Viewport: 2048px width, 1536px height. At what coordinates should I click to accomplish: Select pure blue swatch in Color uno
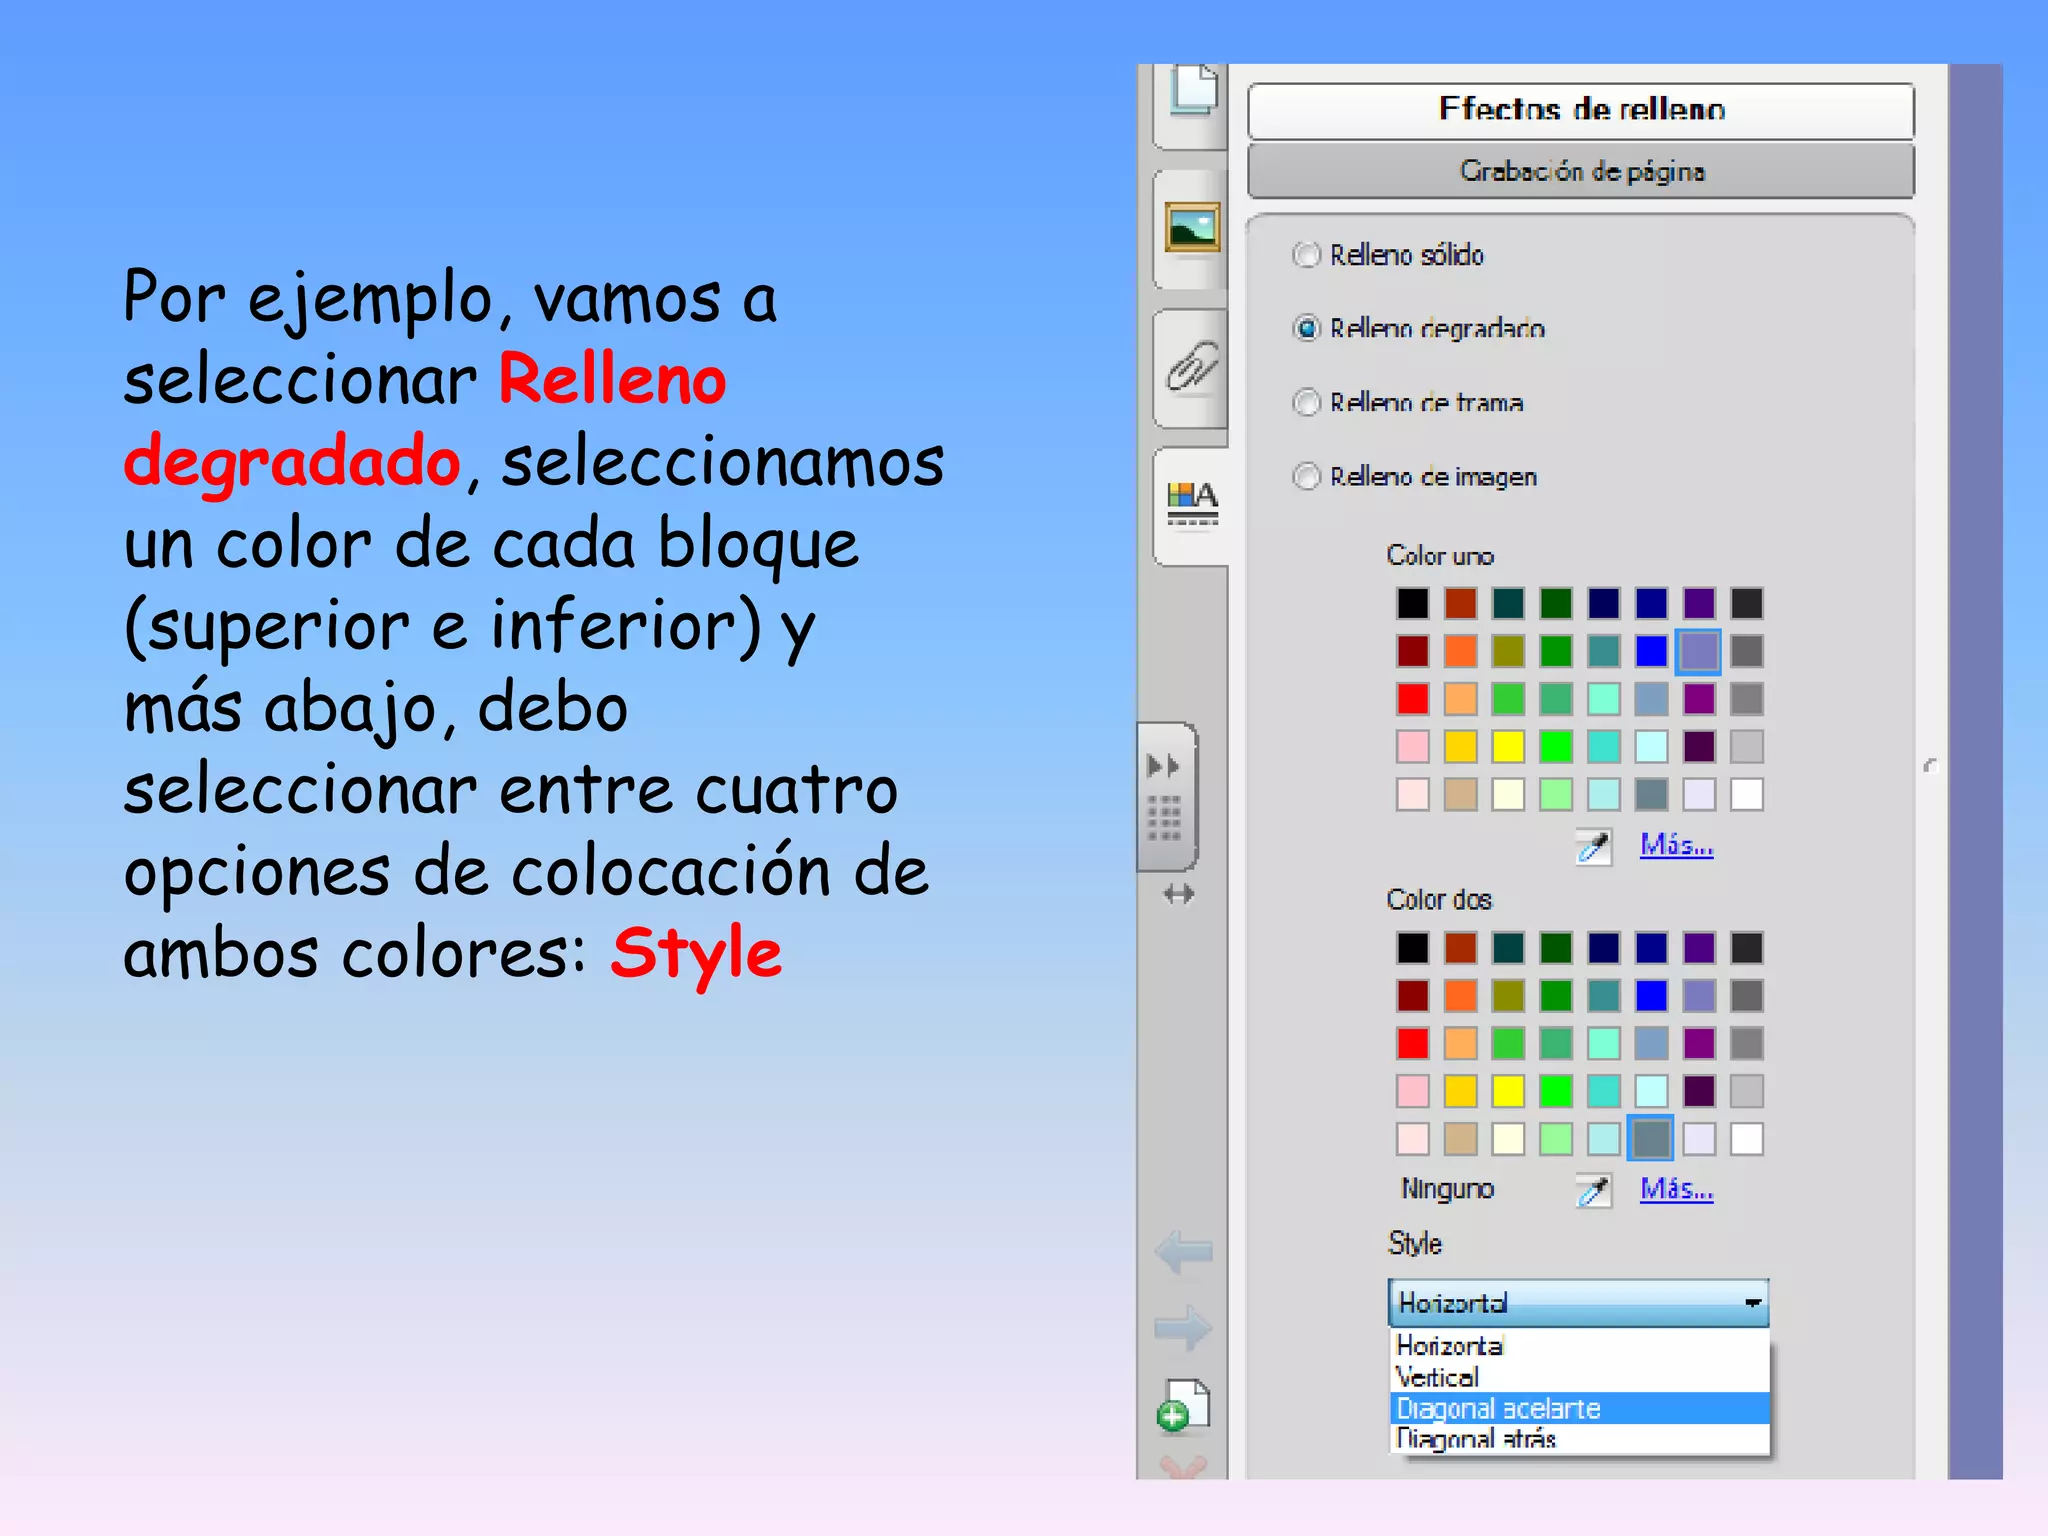tap(1651, 651)
